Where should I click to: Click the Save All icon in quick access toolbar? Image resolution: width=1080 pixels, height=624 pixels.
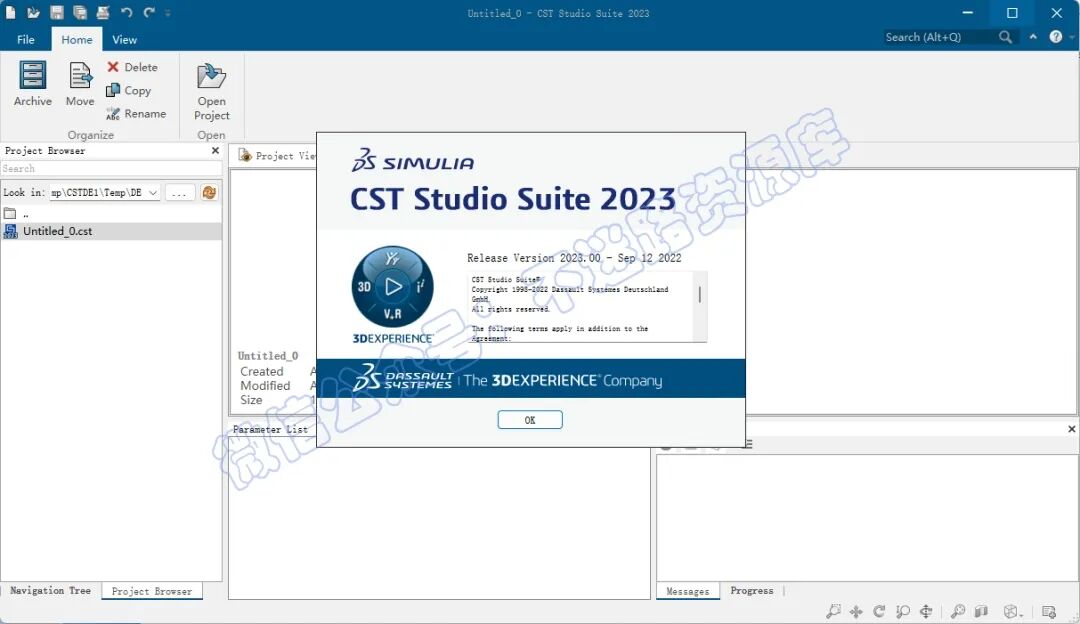click(80, 12)
